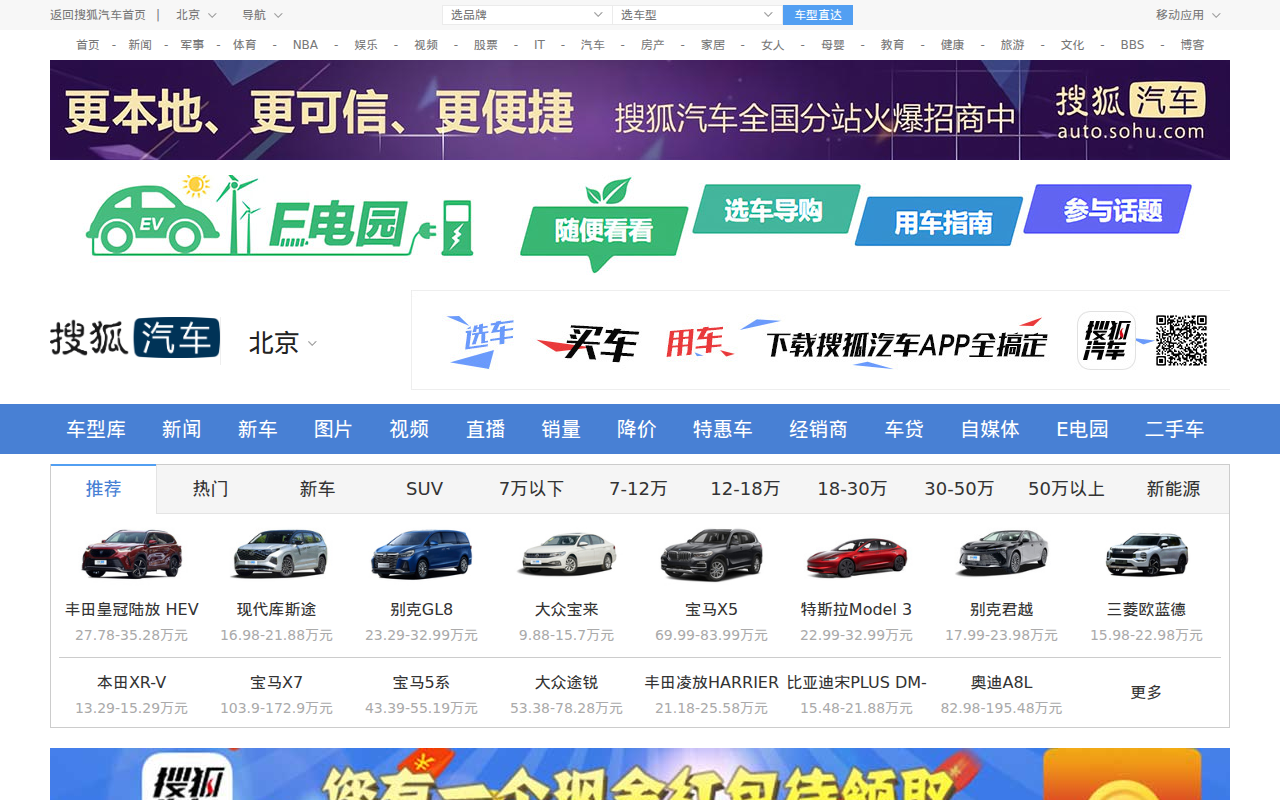Viewport: 1280px width, 800px height.
Task: Open the 选品牌 brand selector
Action: tap(527, 15)
